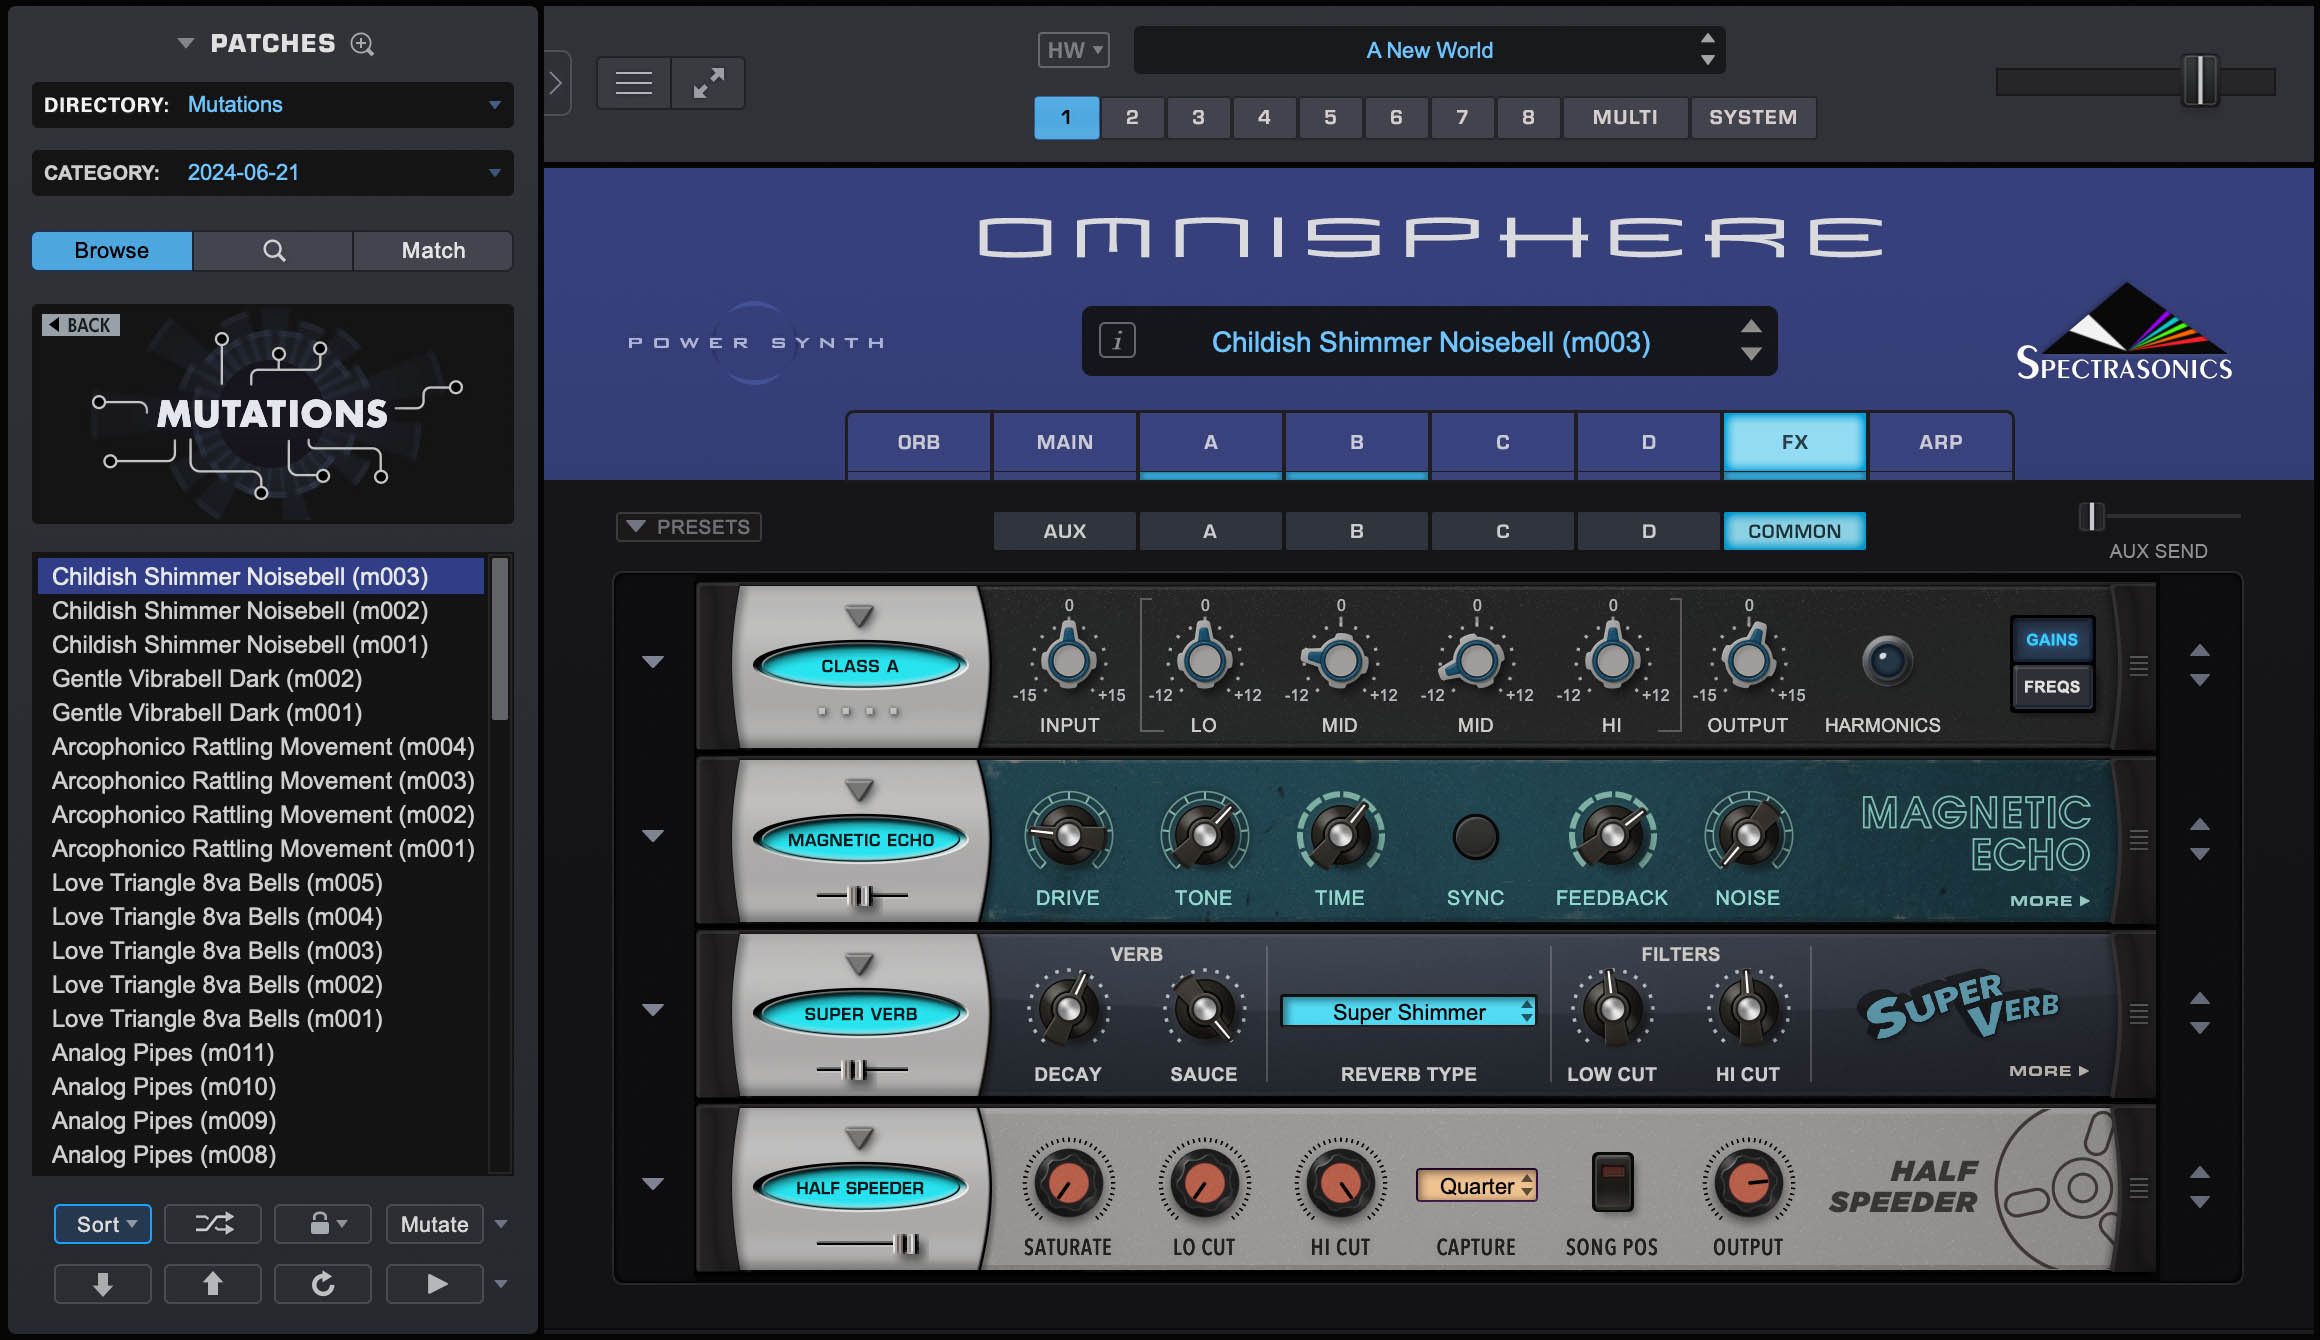Click the Mutate button

[434, 1223]
